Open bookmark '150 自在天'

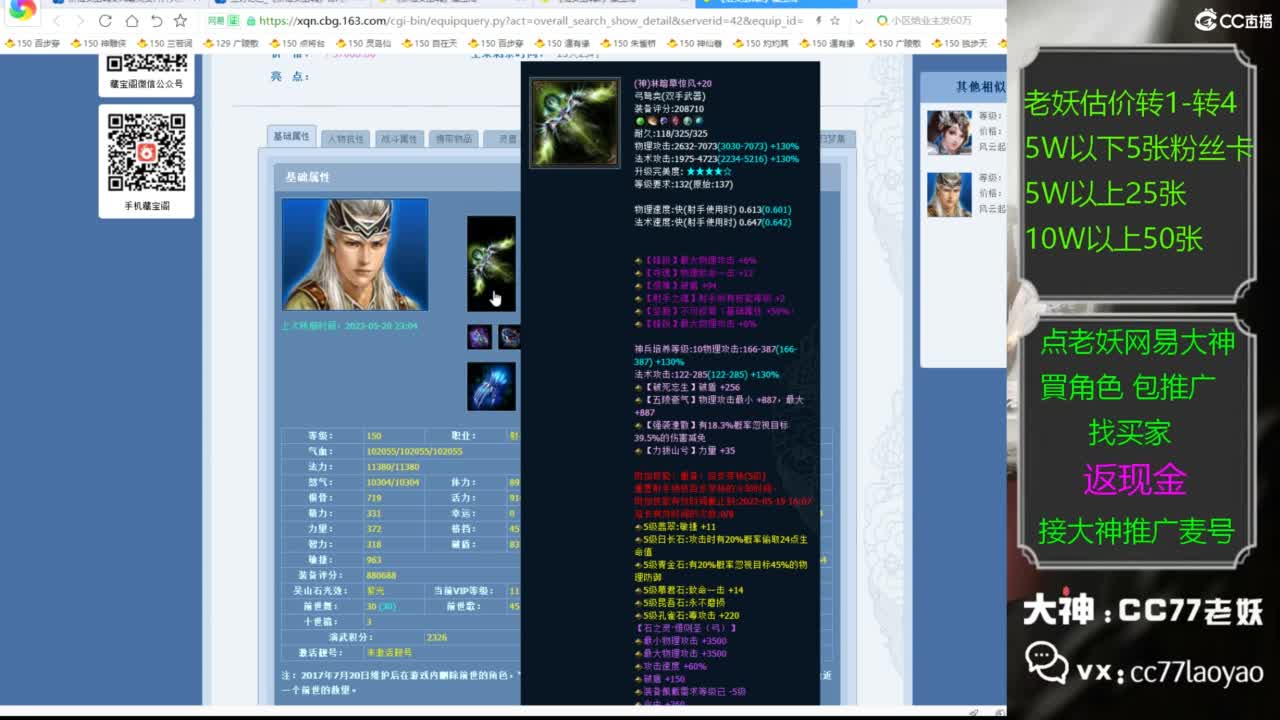point(429,43)
